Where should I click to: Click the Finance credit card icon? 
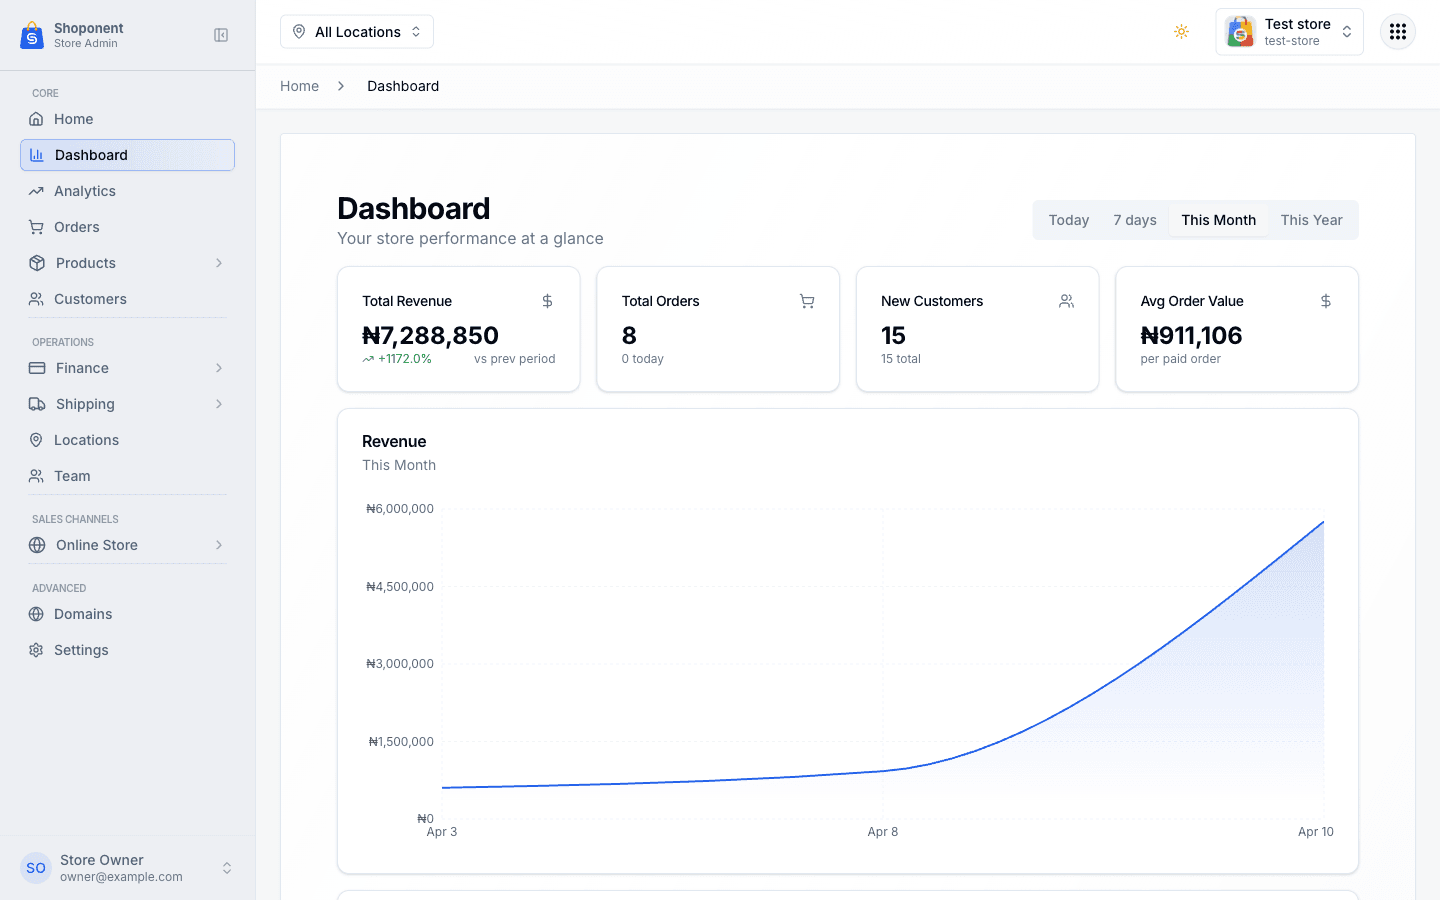37,368
